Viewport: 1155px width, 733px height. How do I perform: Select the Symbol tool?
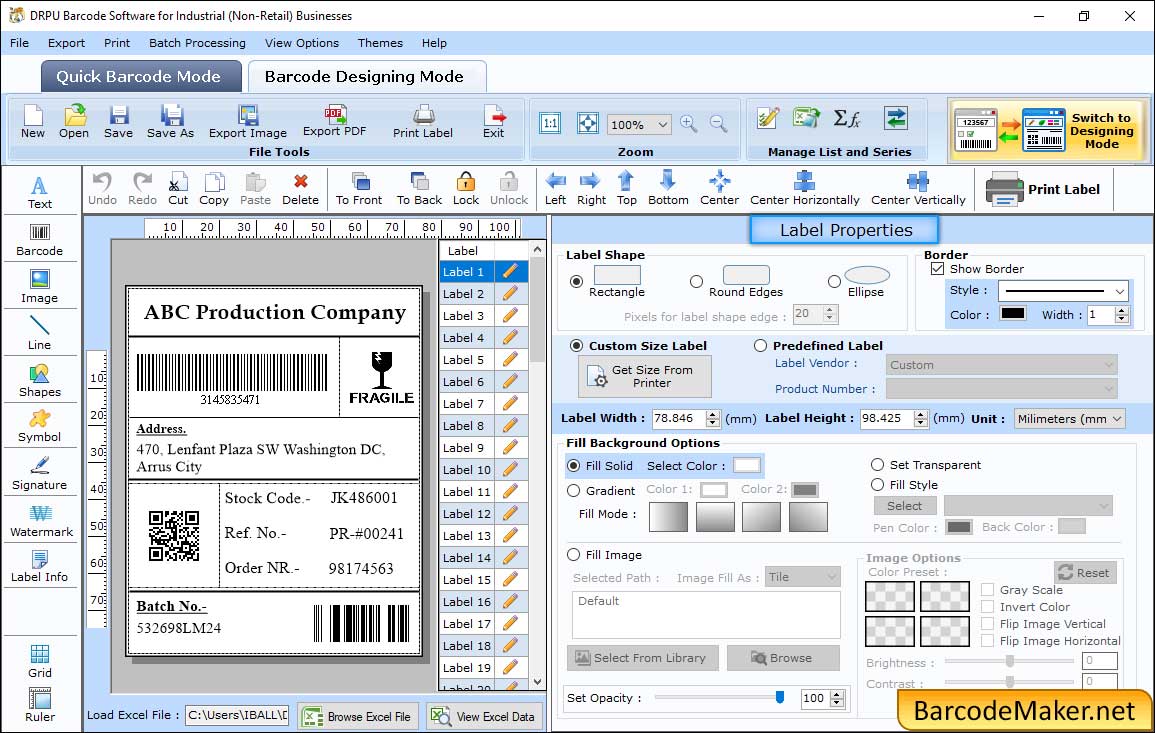[40, 426]
